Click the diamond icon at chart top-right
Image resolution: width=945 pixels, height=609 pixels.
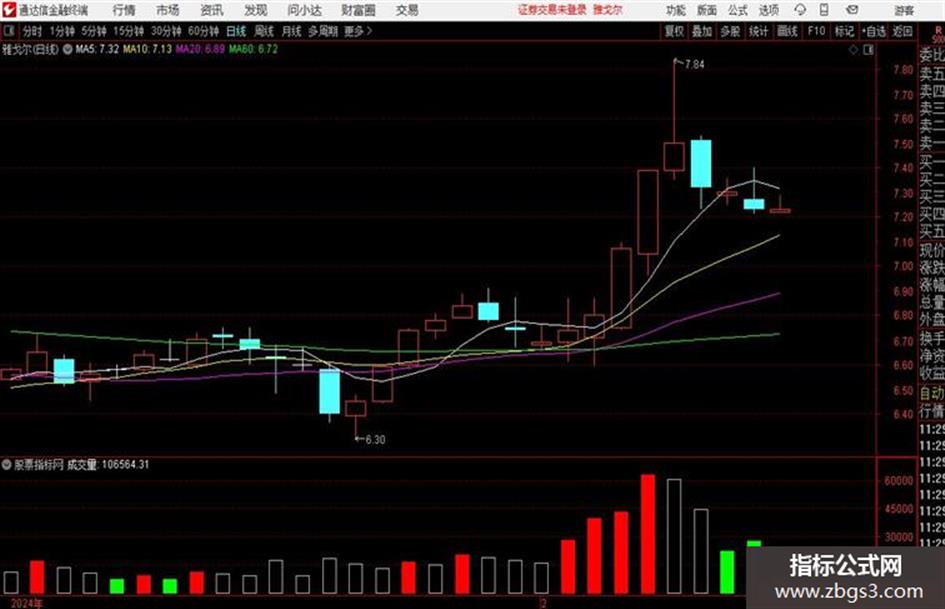853,50
